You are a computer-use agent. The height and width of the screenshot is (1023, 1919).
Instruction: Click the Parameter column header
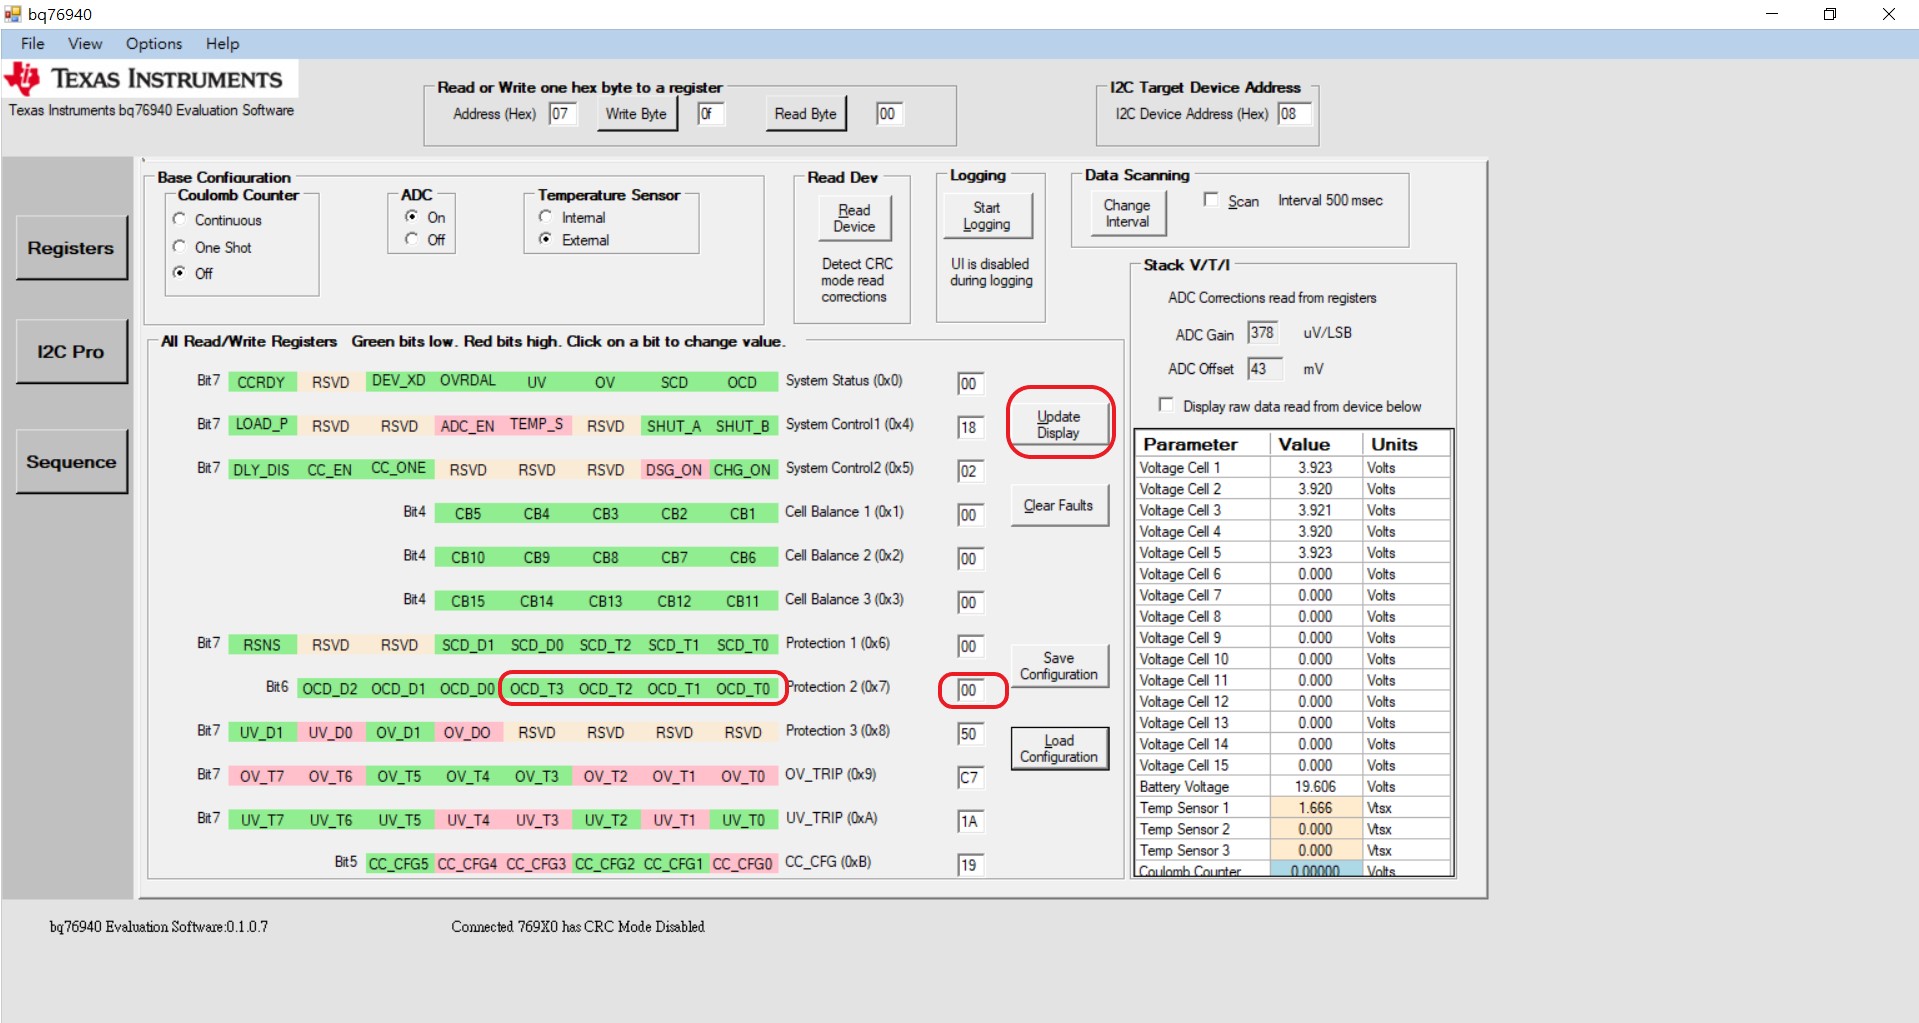(1203, 444)
